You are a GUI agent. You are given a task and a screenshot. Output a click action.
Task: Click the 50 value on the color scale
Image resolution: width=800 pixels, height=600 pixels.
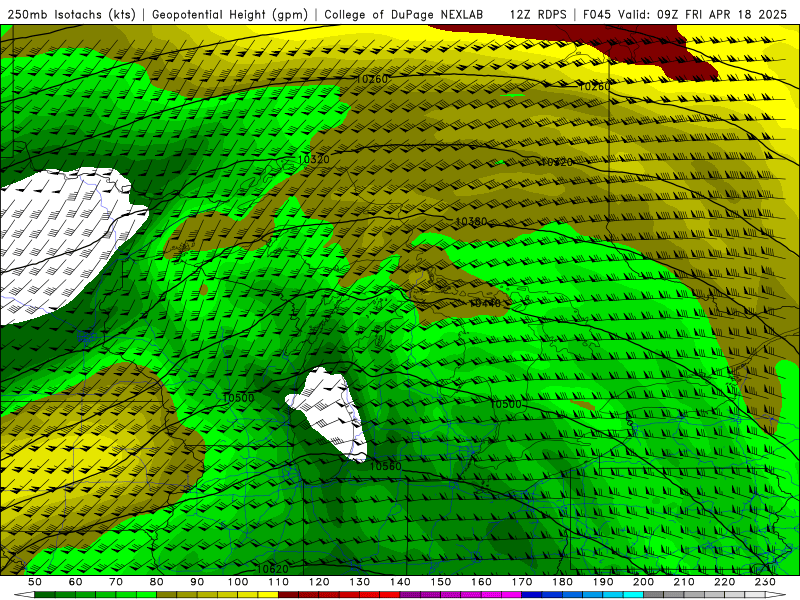pos(35,582)
